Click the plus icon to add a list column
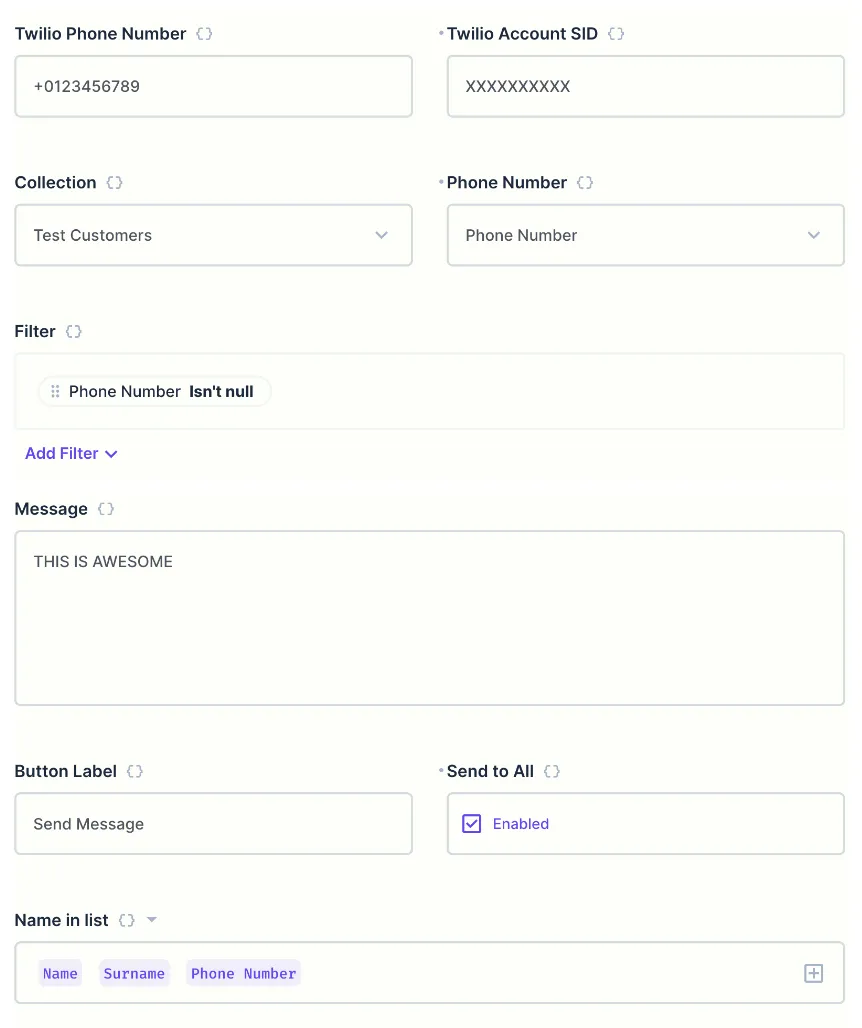The width and height of the screenshot is (862, 1028). [813, 972]
